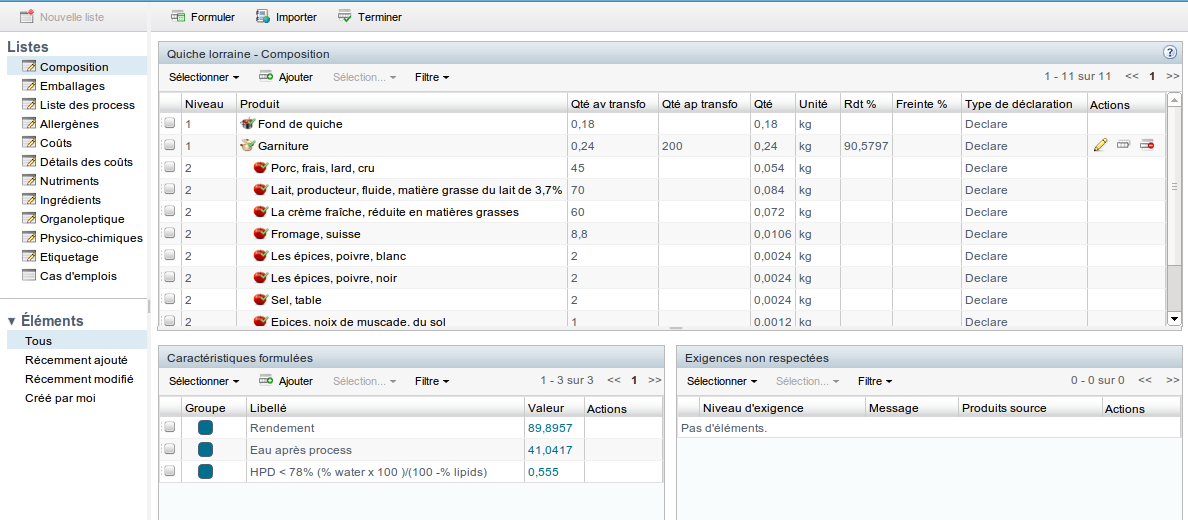Click the Récemment modifié filter link
This screenshot has height=520, width=1188.
[79, 379]
